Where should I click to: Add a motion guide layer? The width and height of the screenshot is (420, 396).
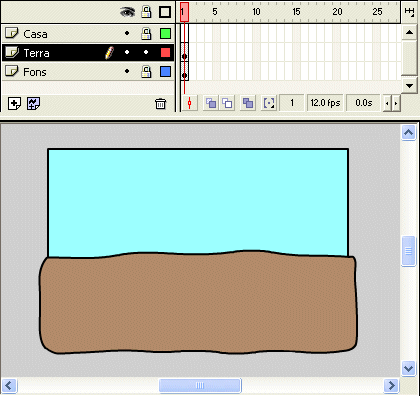34,103
